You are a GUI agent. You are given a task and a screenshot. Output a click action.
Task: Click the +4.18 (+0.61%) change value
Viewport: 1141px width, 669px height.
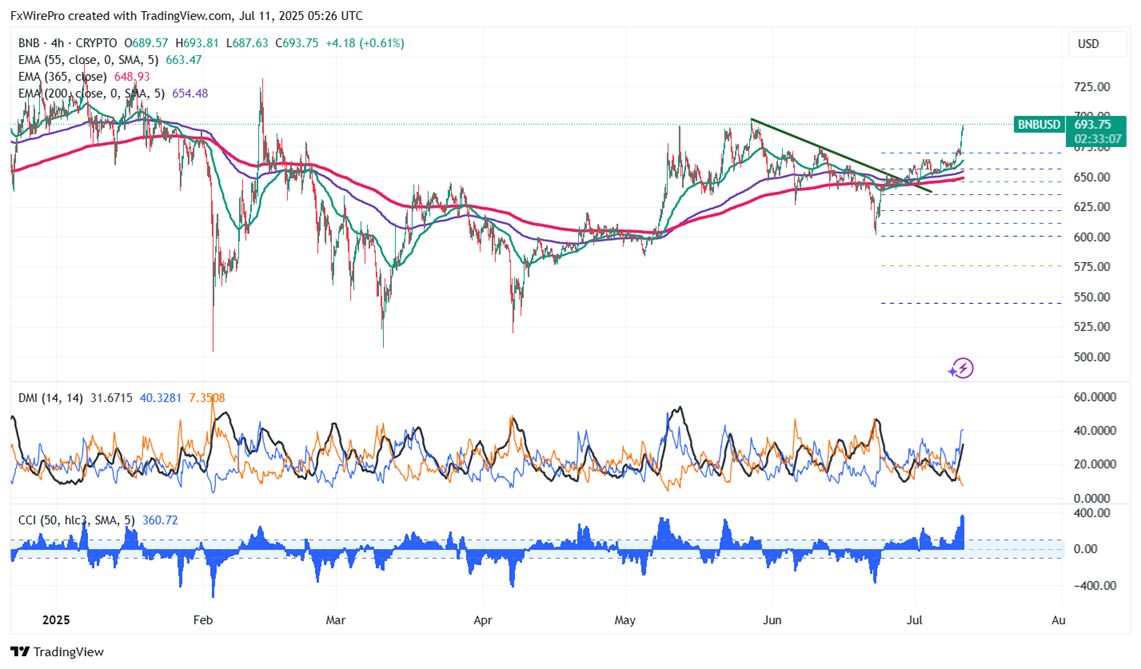(365, 43)
